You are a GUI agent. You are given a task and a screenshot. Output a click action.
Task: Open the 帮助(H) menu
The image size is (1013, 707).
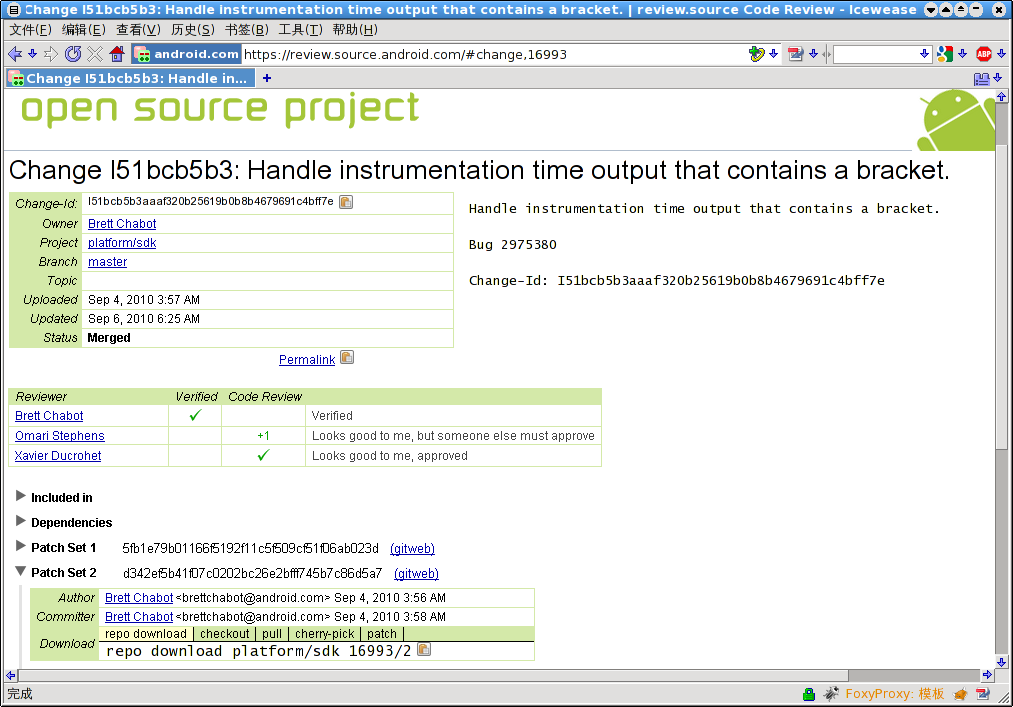pos(355,30)
